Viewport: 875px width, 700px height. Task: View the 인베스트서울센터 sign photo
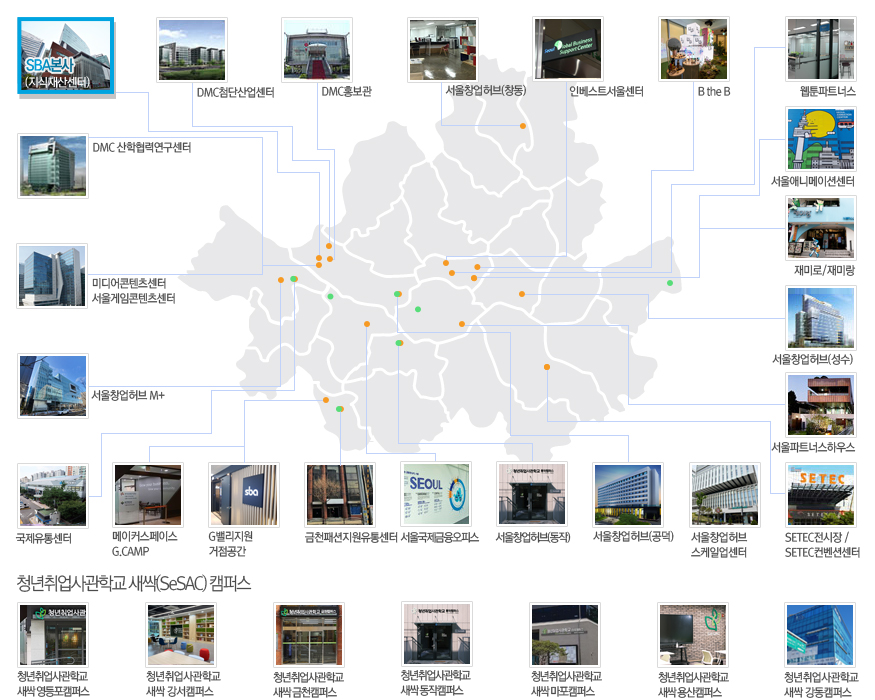(568, 49)
